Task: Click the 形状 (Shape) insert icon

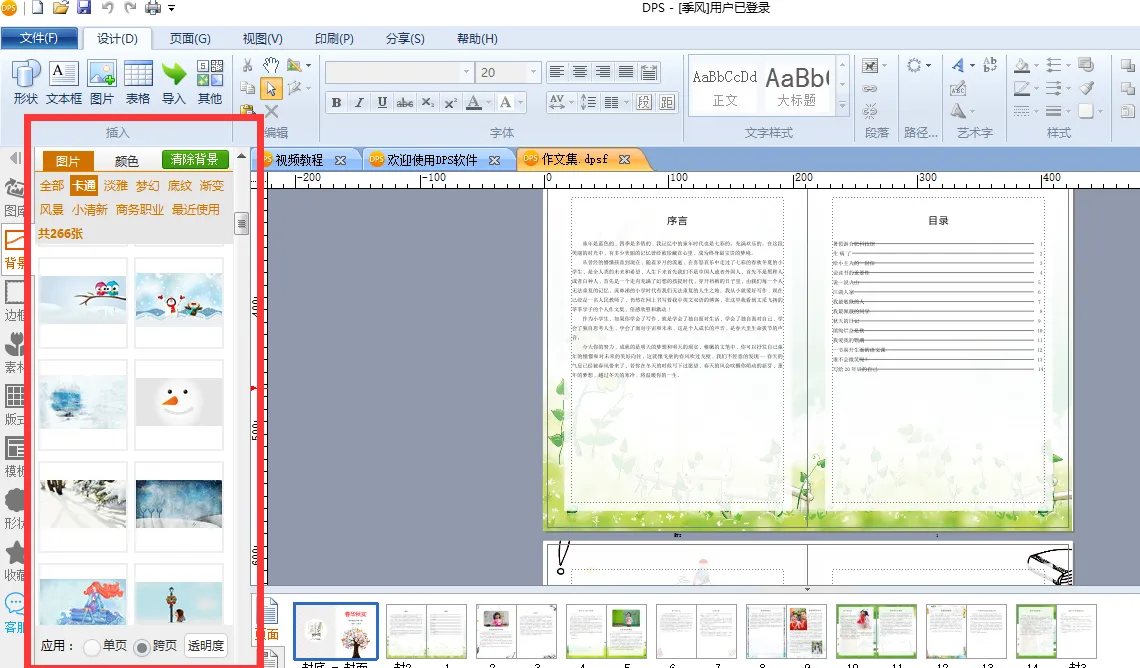Action: pyautogui.click(x=26, y=75)
